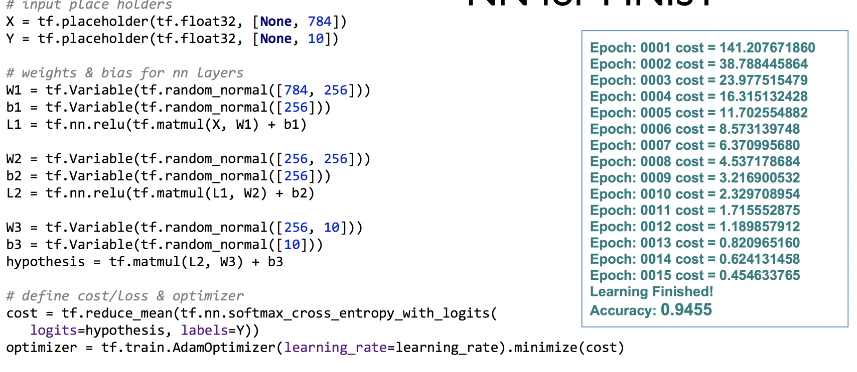Click the '# define cost/loss & optimizer' comment
857x372 pixels.
pyautogui.click(x=125, y=296)
